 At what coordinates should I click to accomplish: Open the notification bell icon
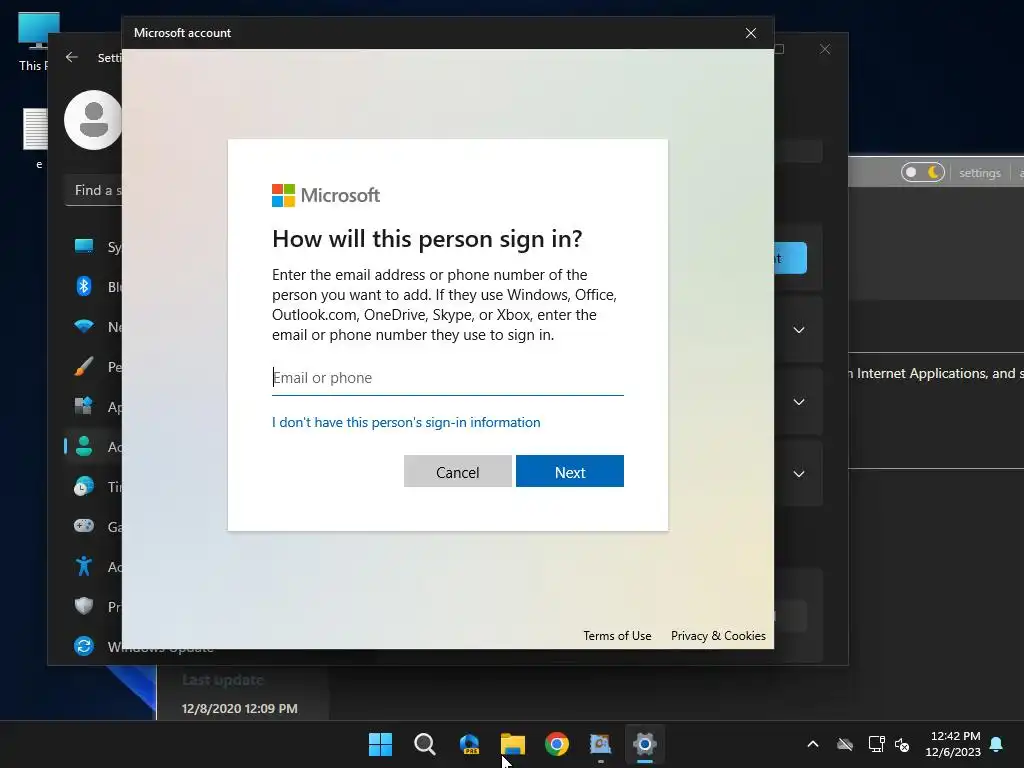pyautogui.click(x=997, y=744)
